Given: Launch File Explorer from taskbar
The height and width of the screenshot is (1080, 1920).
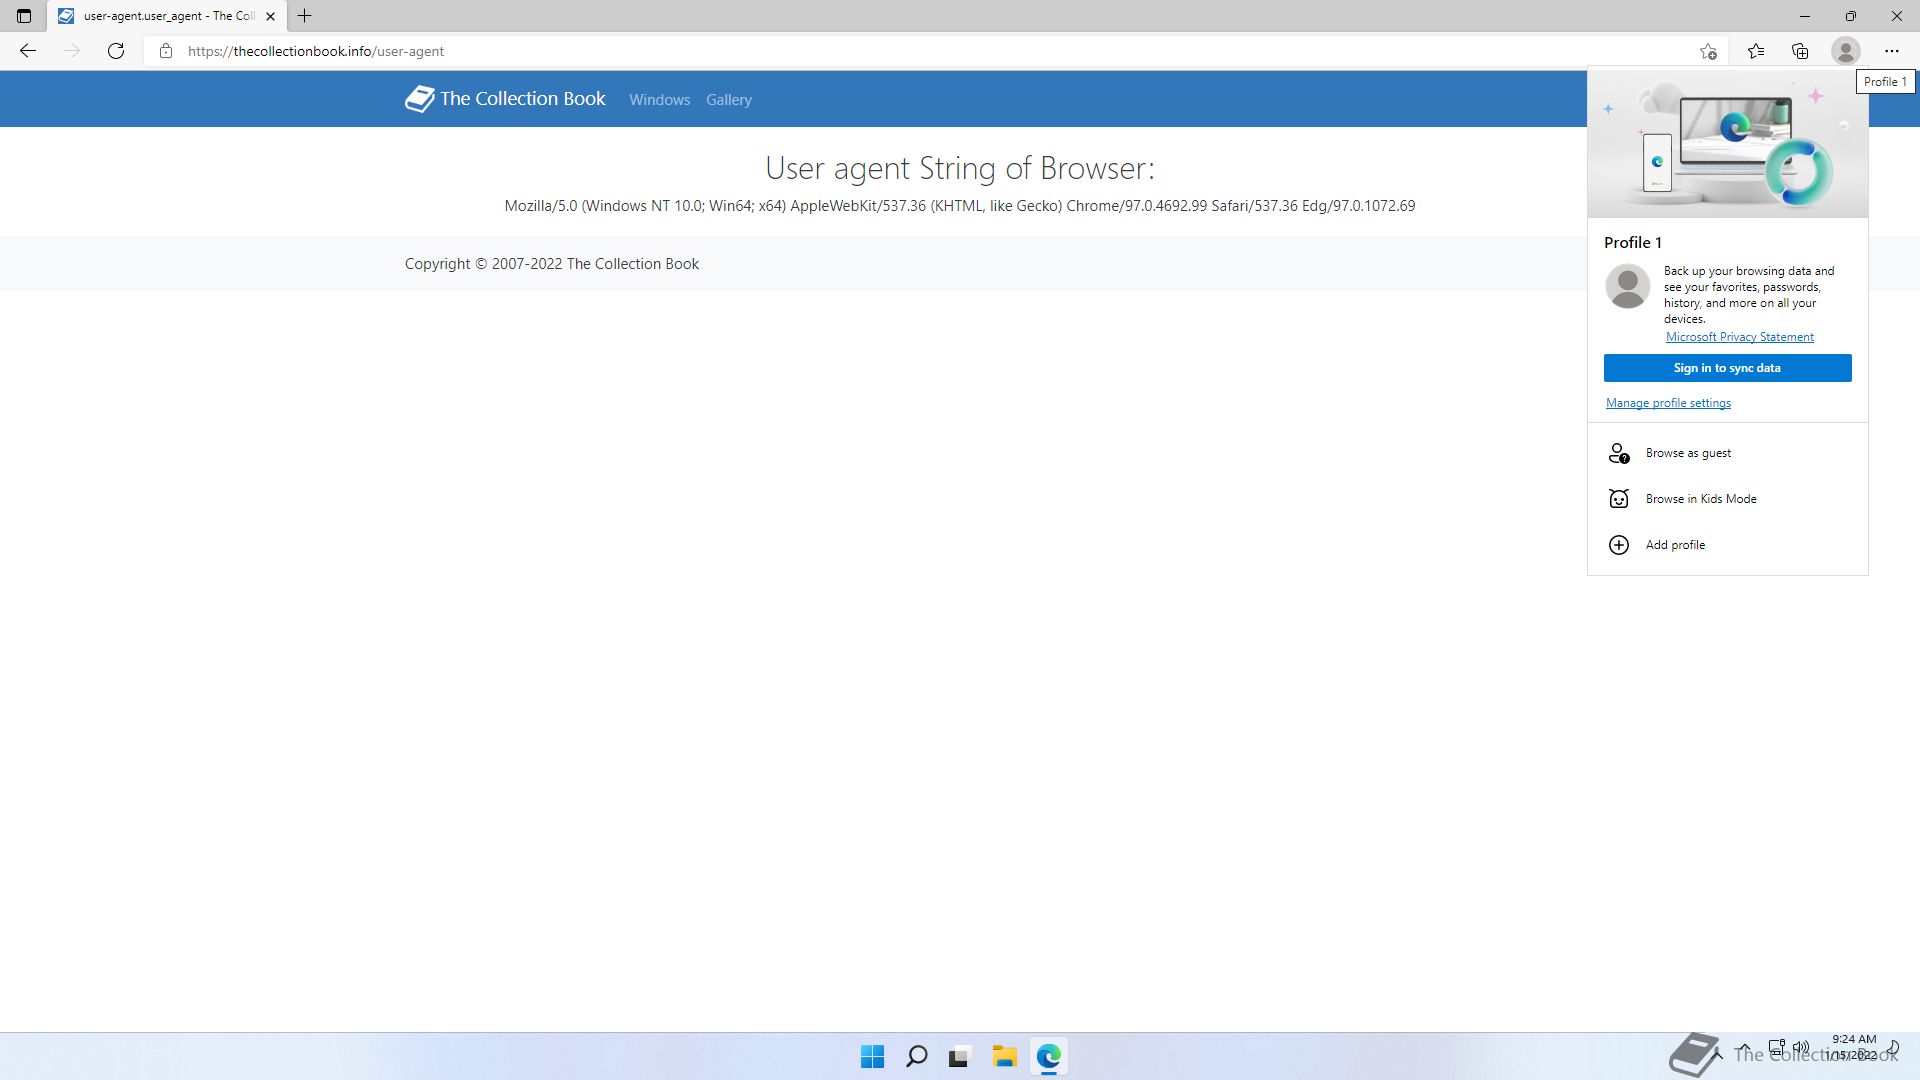Looking at the screenshot, I should [1004, 1056].
